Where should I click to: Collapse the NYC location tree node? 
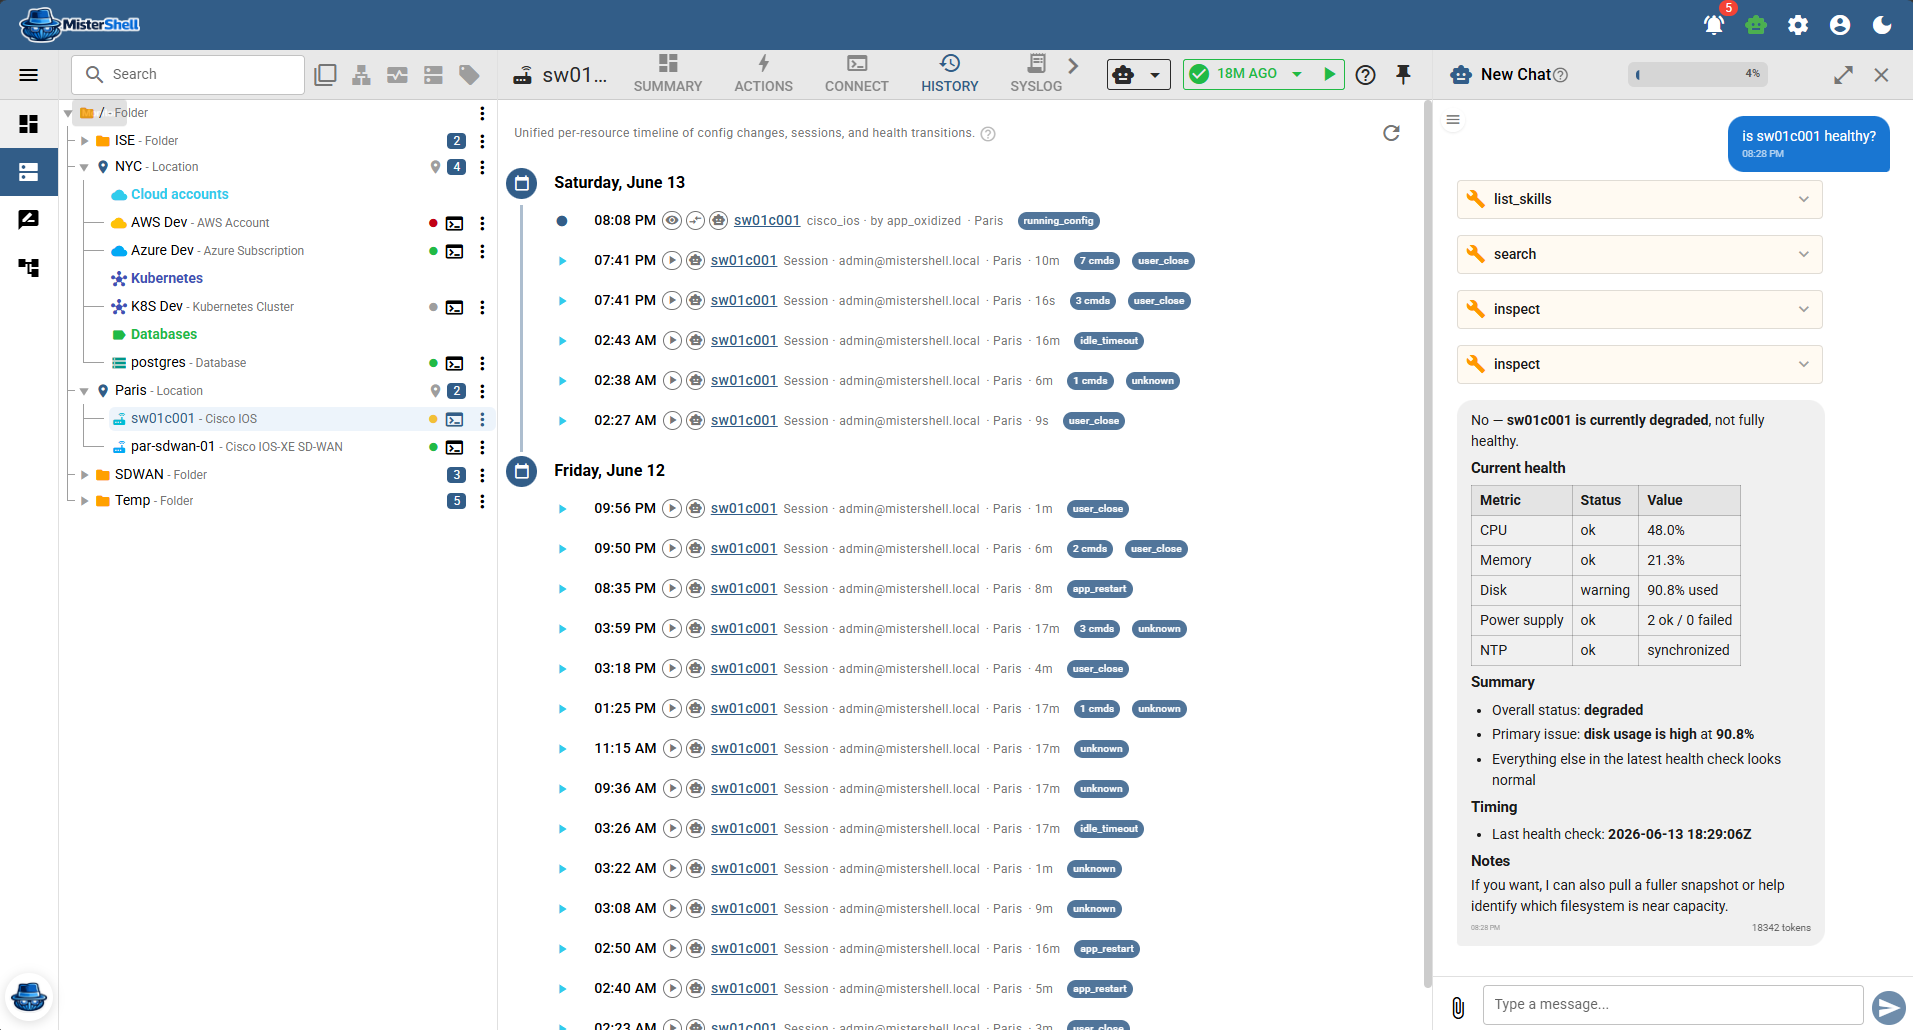click(84, 167)
